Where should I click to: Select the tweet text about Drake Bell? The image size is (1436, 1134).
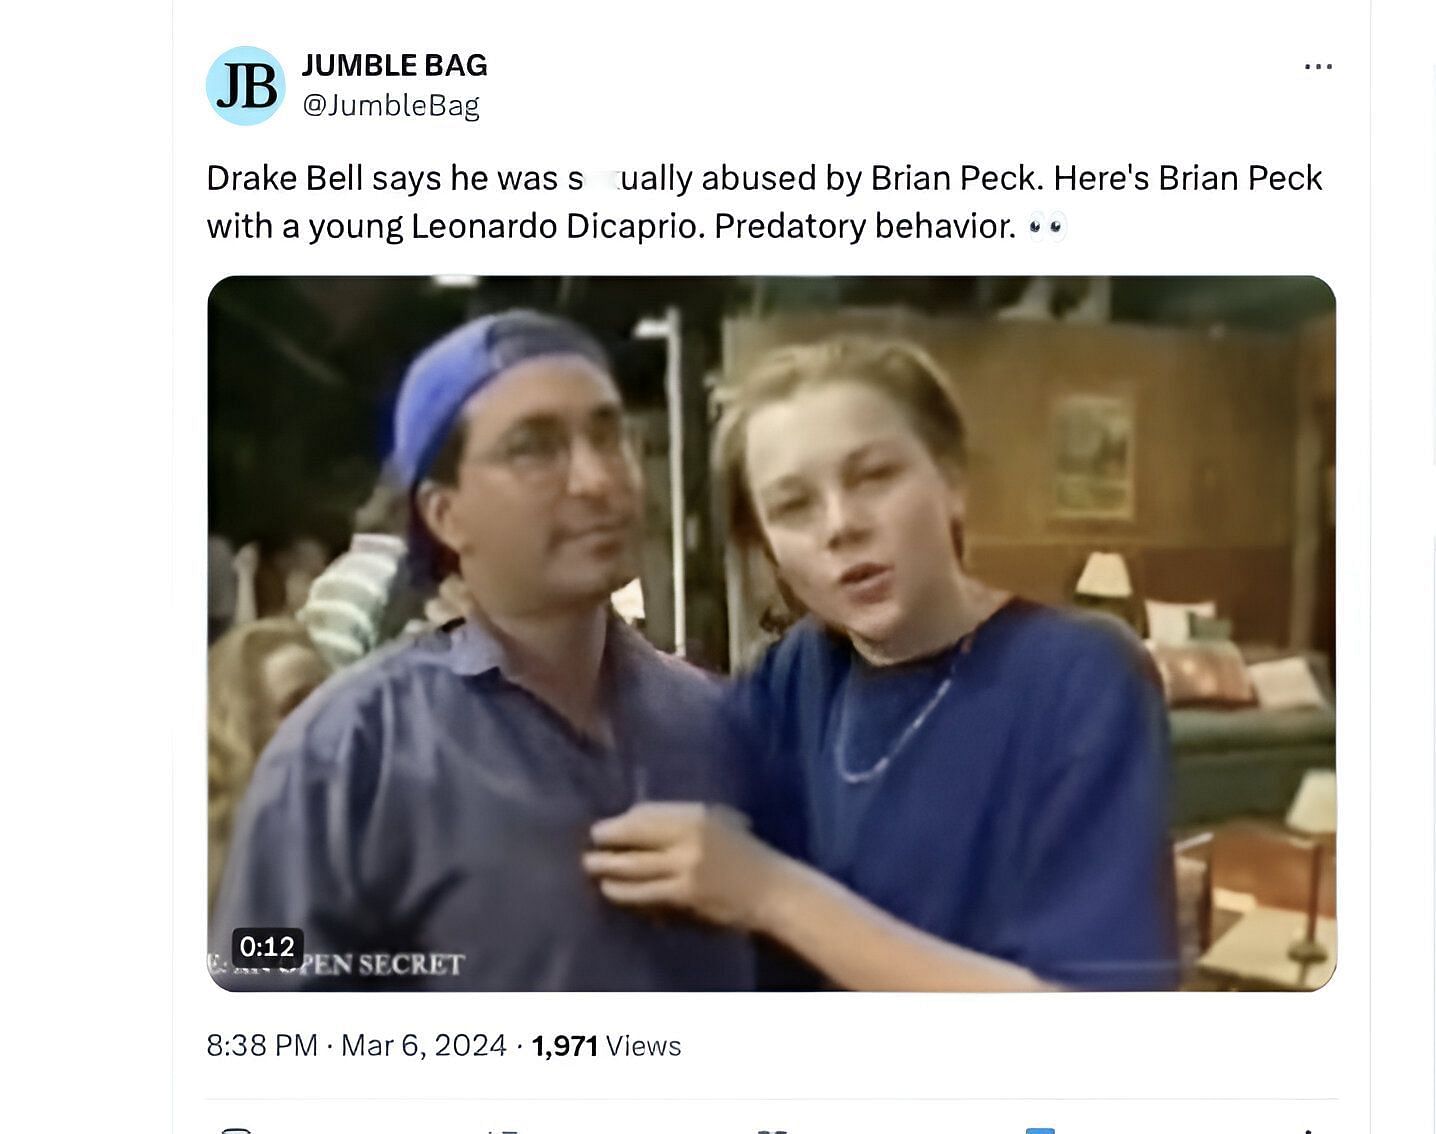pos(764,202)
